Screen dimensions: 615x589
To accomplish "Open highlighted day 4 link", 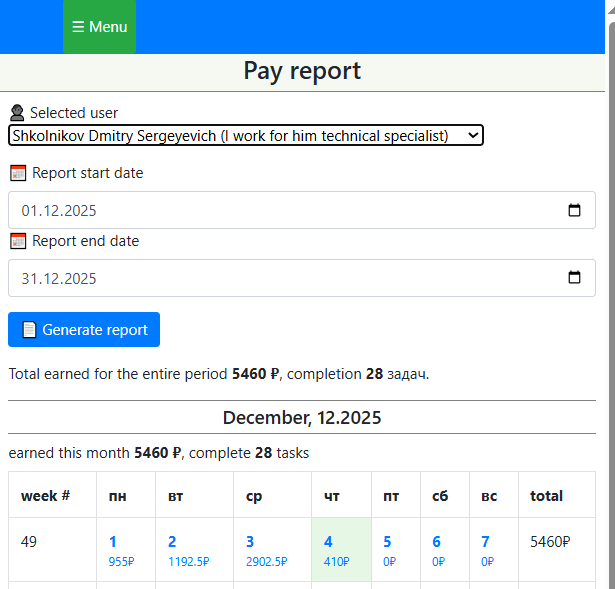I will point(328,542).
